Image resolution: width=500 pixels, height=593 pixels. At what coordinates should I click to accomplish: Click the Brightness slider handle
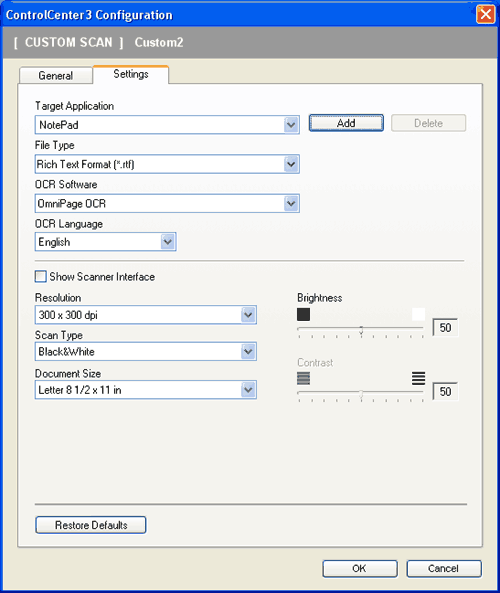coord(361,330)
